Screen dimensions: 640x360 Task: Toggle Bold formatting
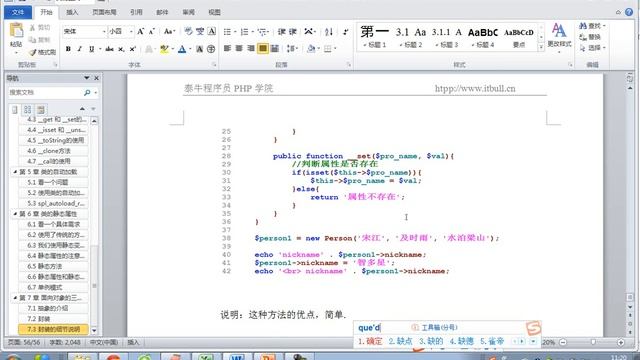(68, 49)
